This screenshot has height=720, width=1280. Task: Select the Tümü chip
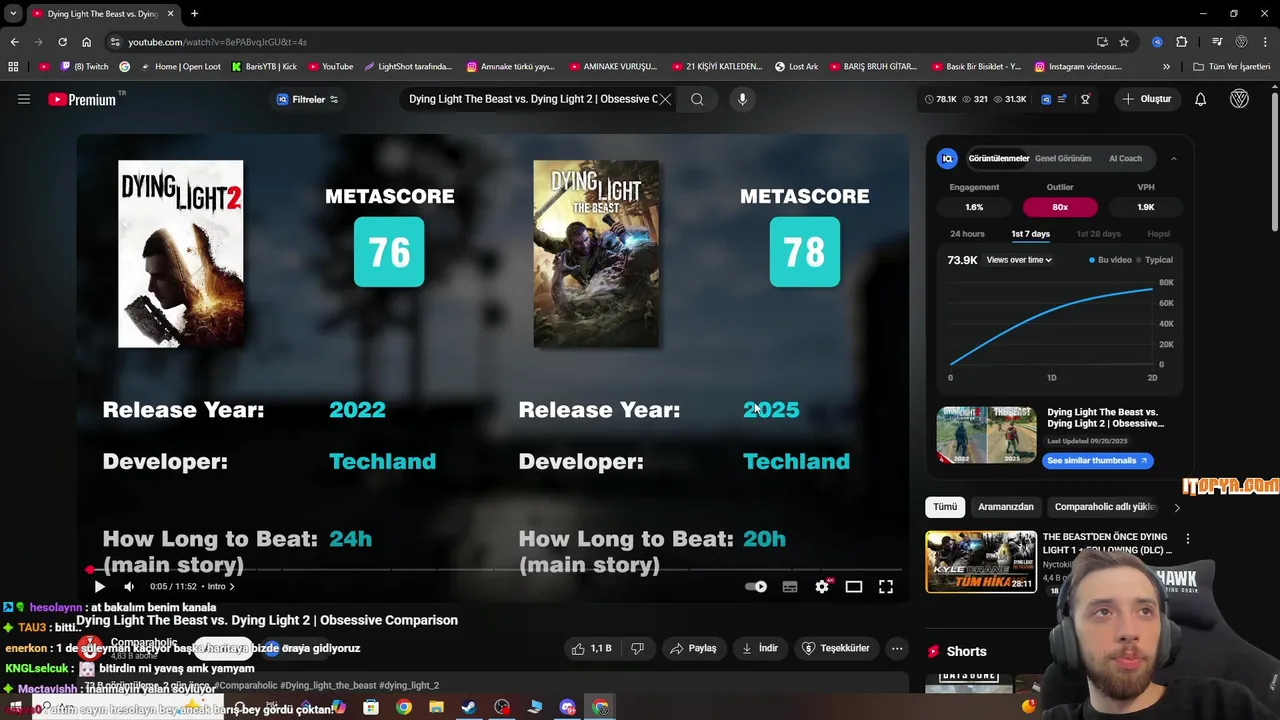point(945,507)
